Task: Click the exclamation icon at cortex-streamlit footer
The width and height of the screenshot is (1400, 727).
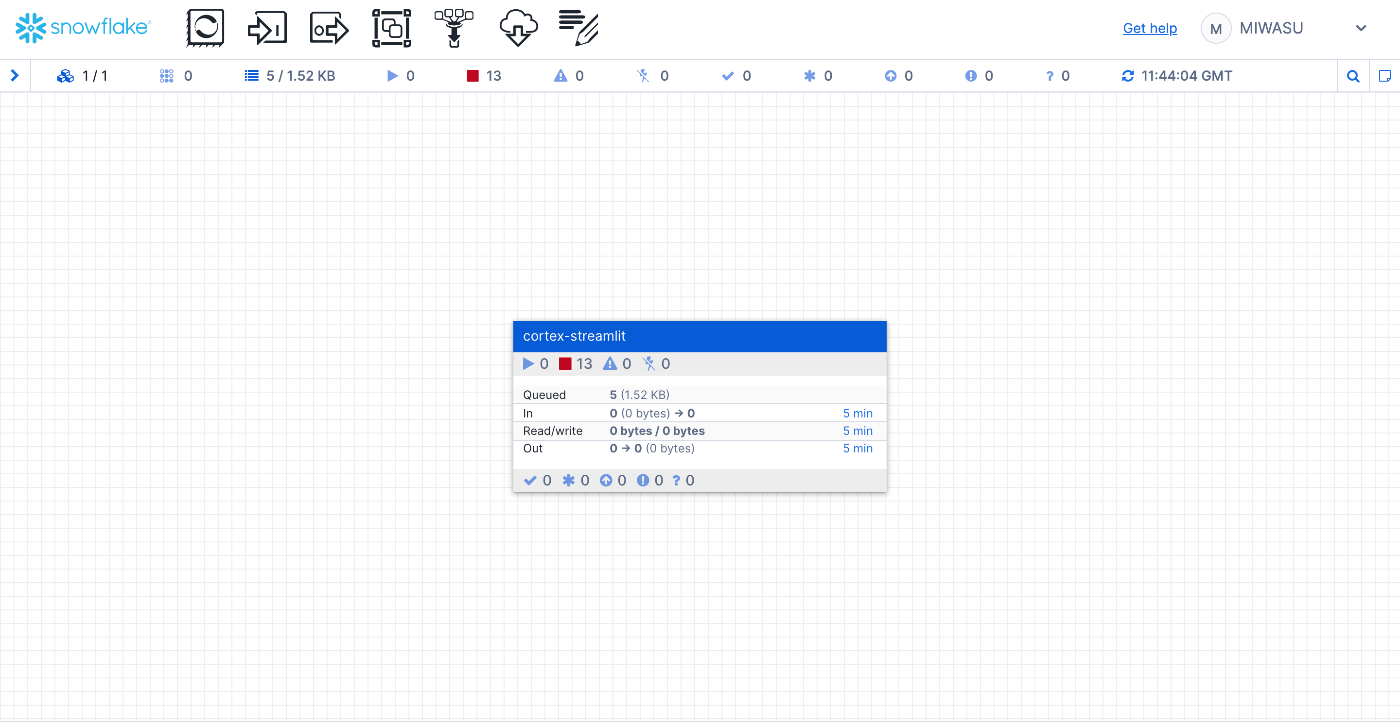Action: tap(643, 481)
